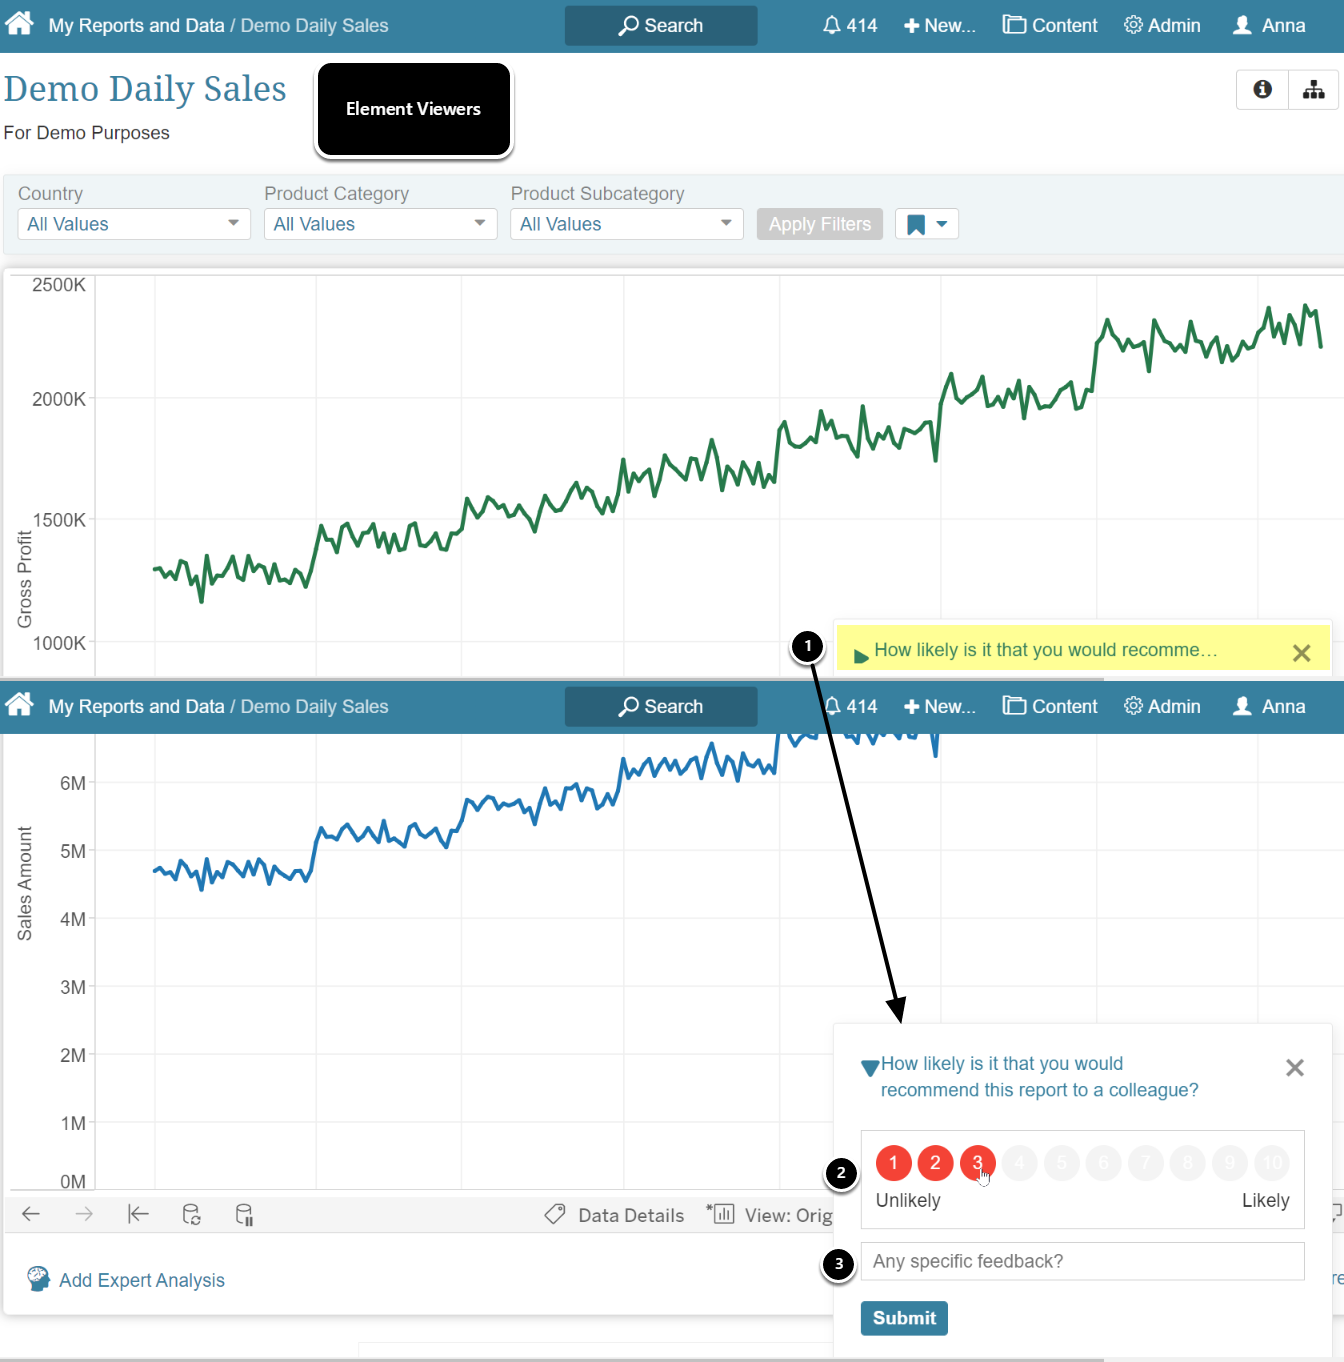This screenshot has height=1362, width=1344.
Task: Click the report info icon
Action: [x=1261, y=89]
